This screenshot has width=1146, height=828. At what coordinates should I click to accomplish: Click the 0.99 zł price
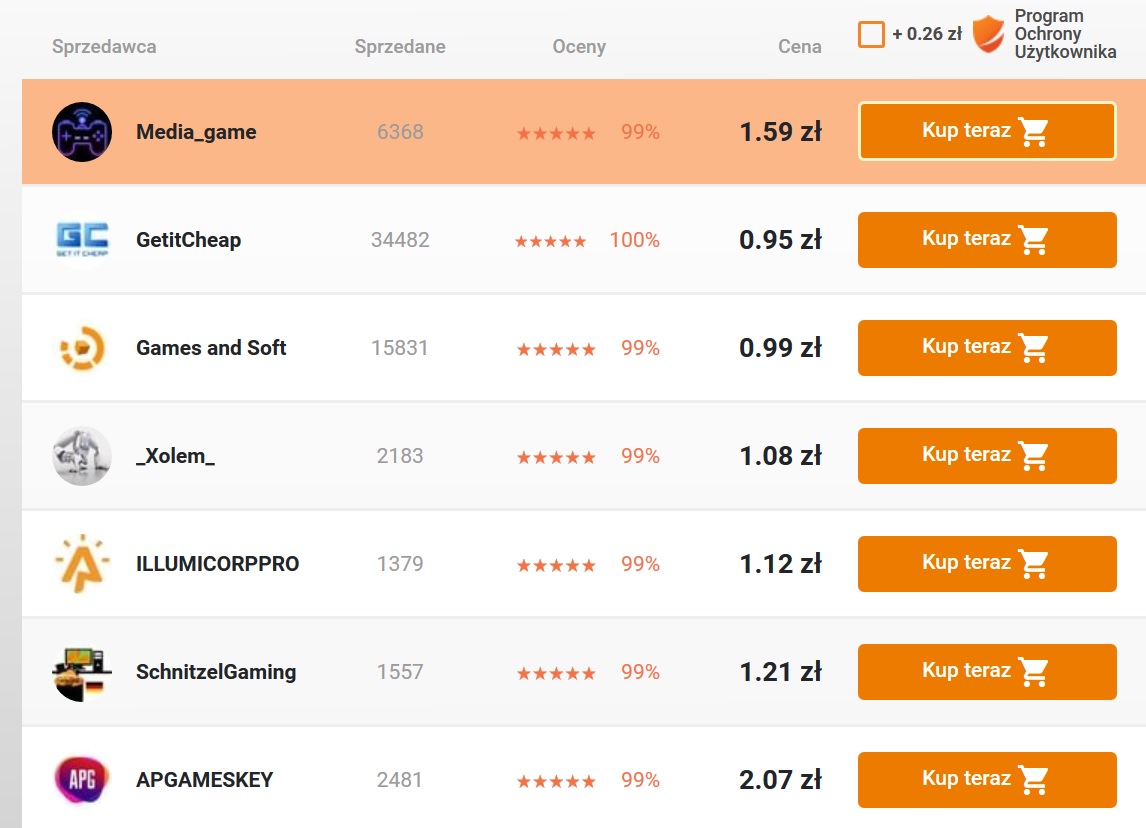[781, 348]
